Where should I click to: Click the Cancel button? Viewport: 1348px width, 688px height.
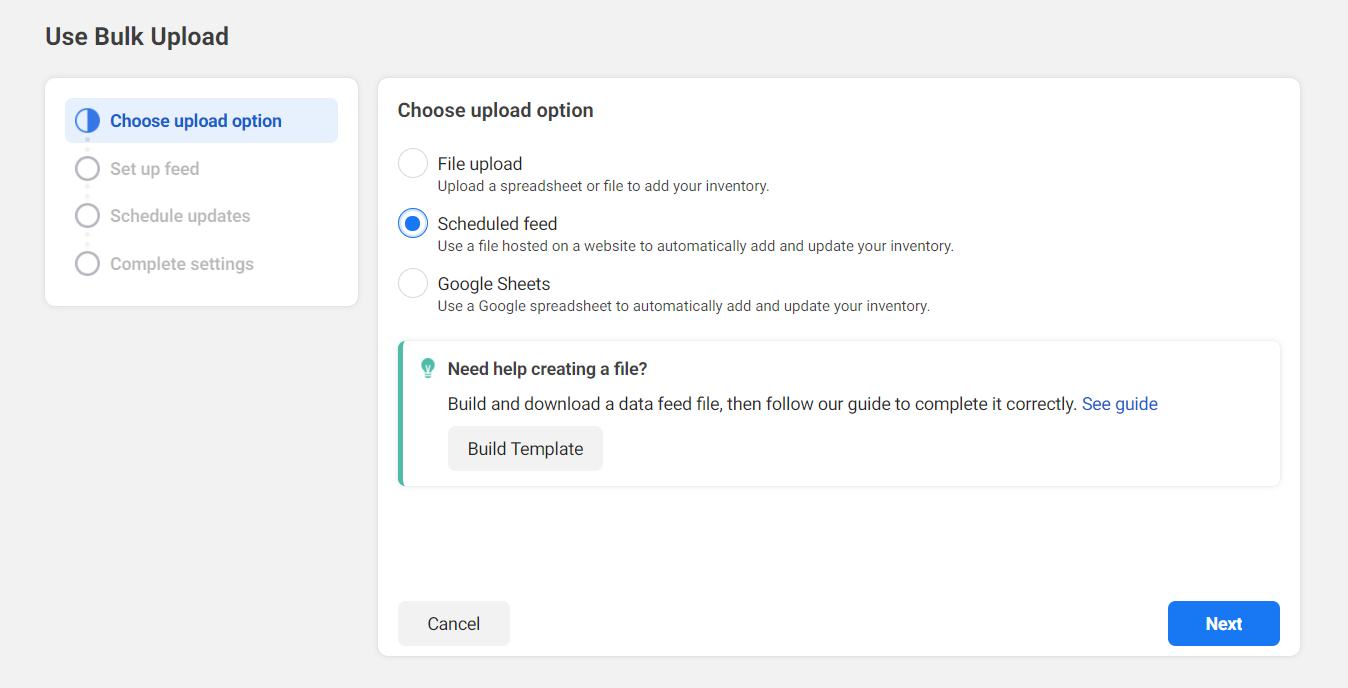(454, 624)
